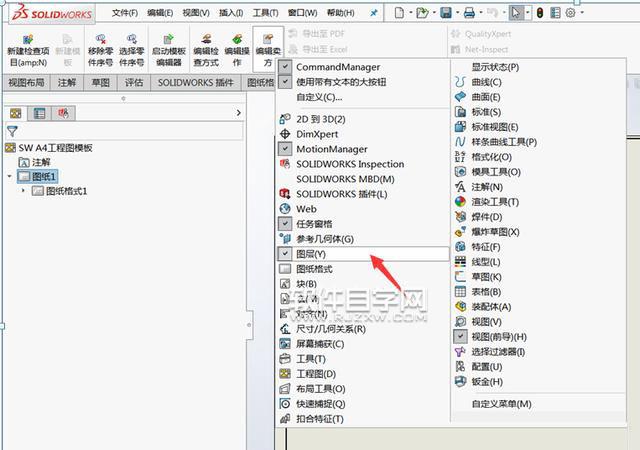Open dropdown arrow next to Options gear

(582, 13)
